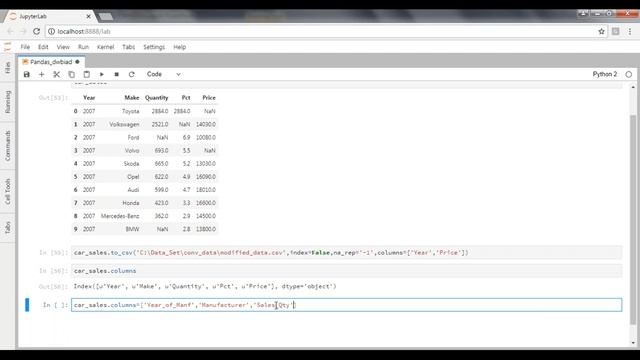This screenshot has width=640, height=360.
Task: Open the cell type Code dropdown
Action: (163, 74)
